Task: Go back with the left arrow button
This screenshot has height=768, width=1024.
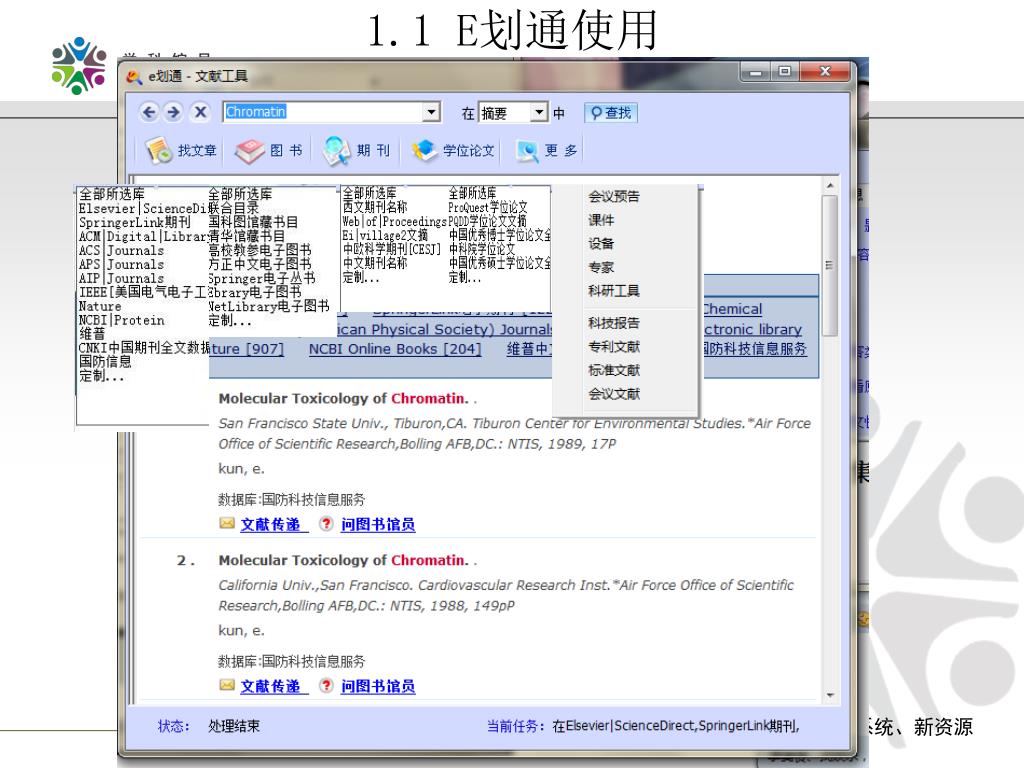Action: [x=150, y=112]
